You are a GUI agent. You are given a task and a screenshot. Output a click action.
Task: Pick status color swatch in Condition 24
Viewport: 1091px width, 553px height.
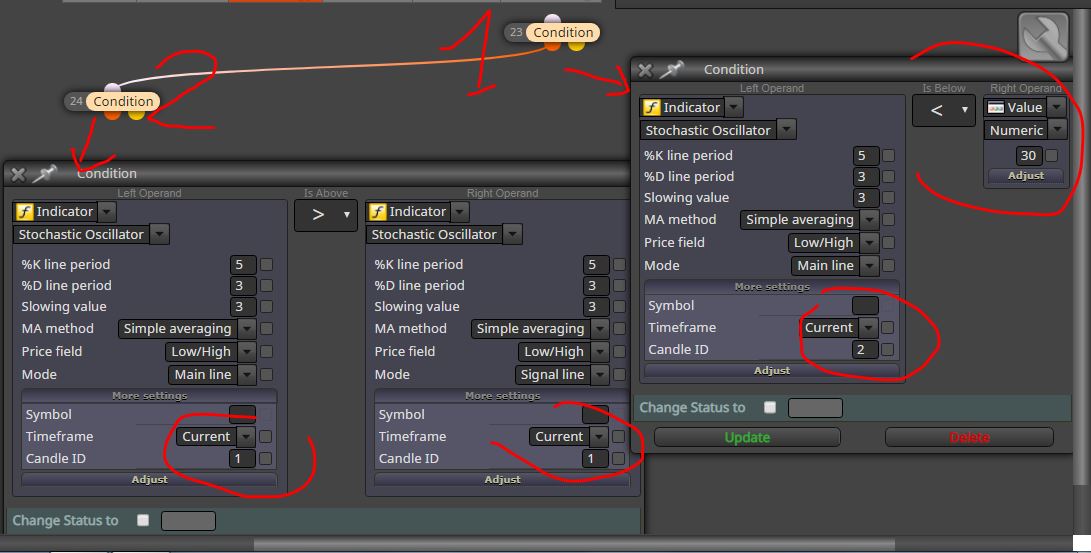click(x=188, y=520)
